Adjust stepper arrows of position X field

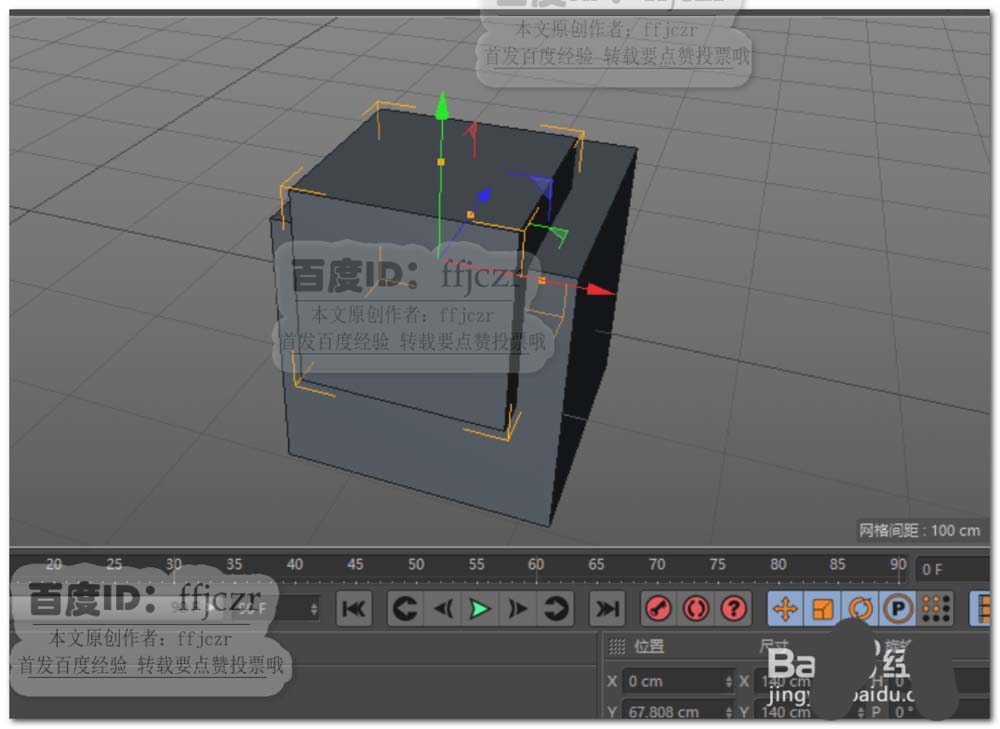click(728, 681)
